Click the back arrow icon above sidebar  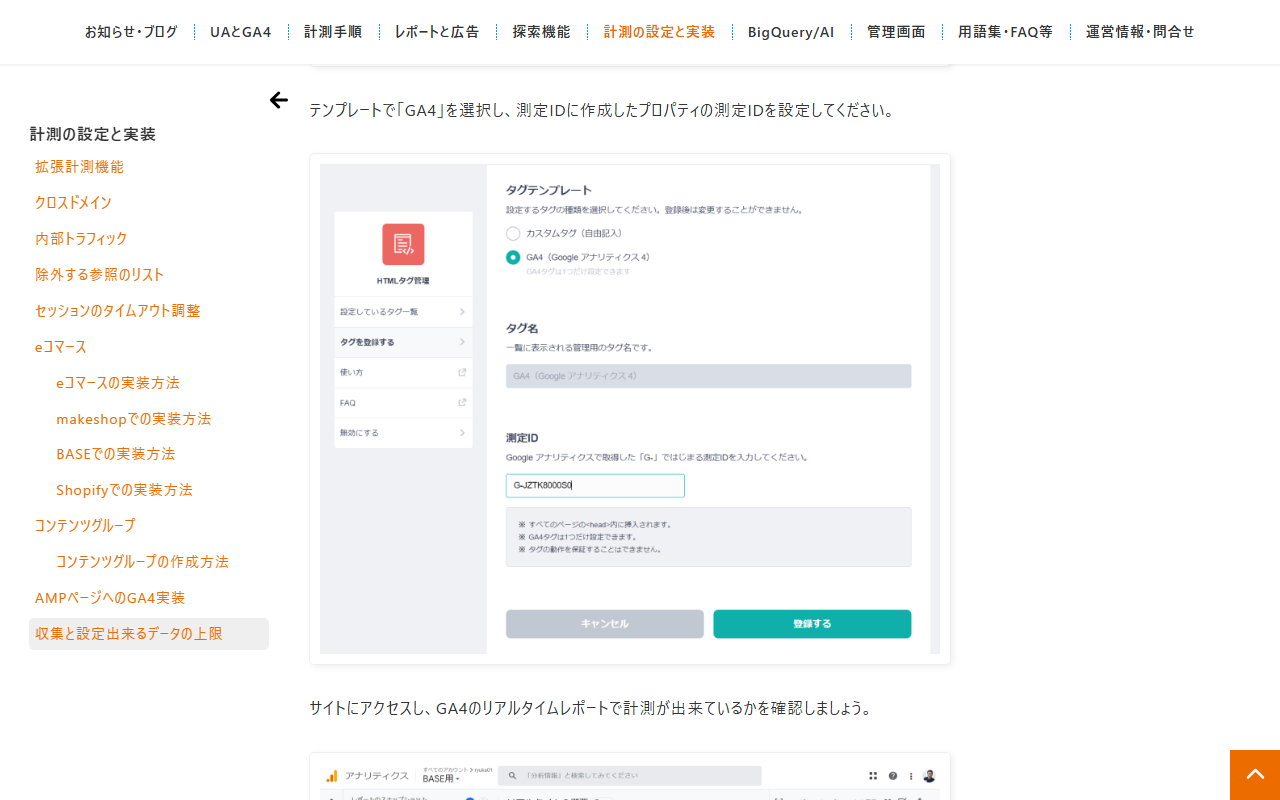[279, 100]
